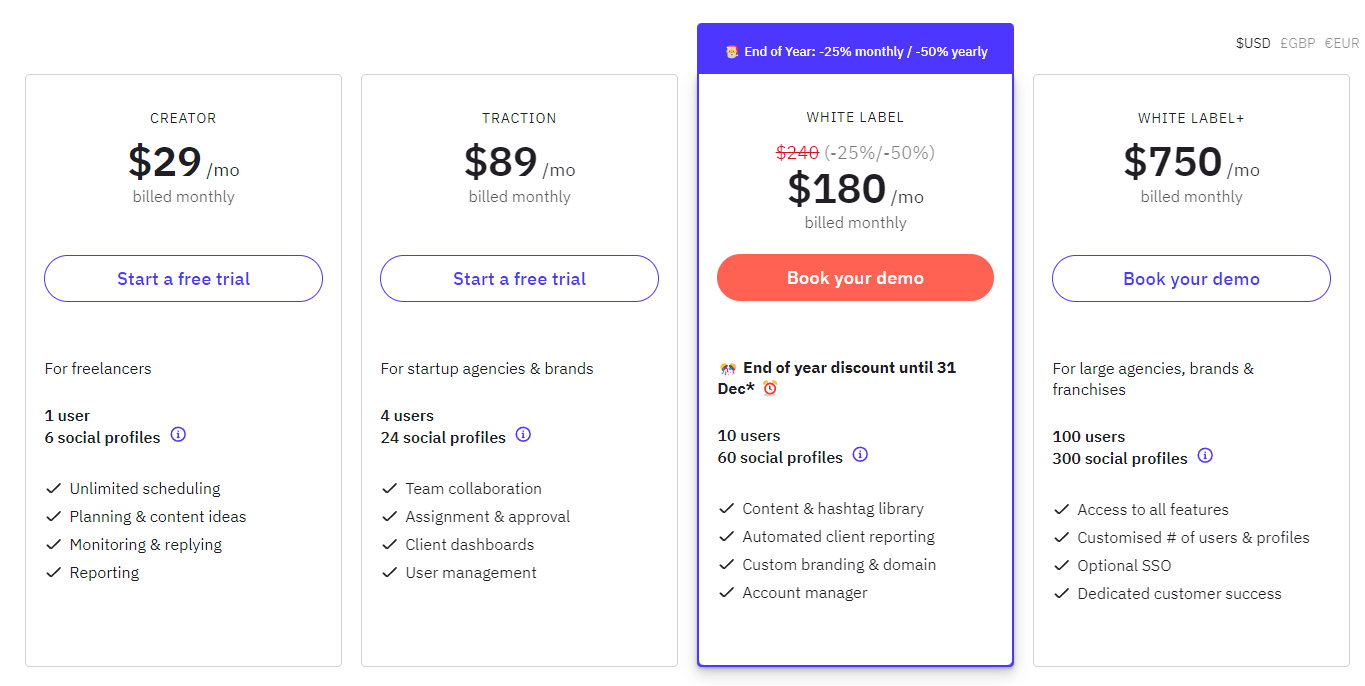The height and width of the screenshot is (686, 1365).
Task: Click the info icon beside 24 social profiles
Action: (523, 434)
